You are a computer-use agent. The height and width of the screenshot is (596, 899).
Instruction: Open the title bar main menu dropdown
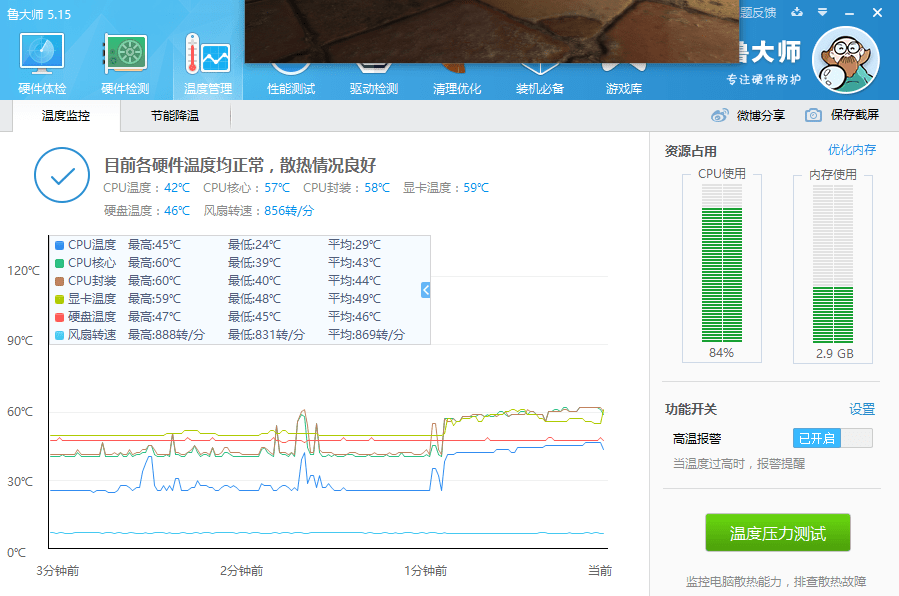click(822, 13)
